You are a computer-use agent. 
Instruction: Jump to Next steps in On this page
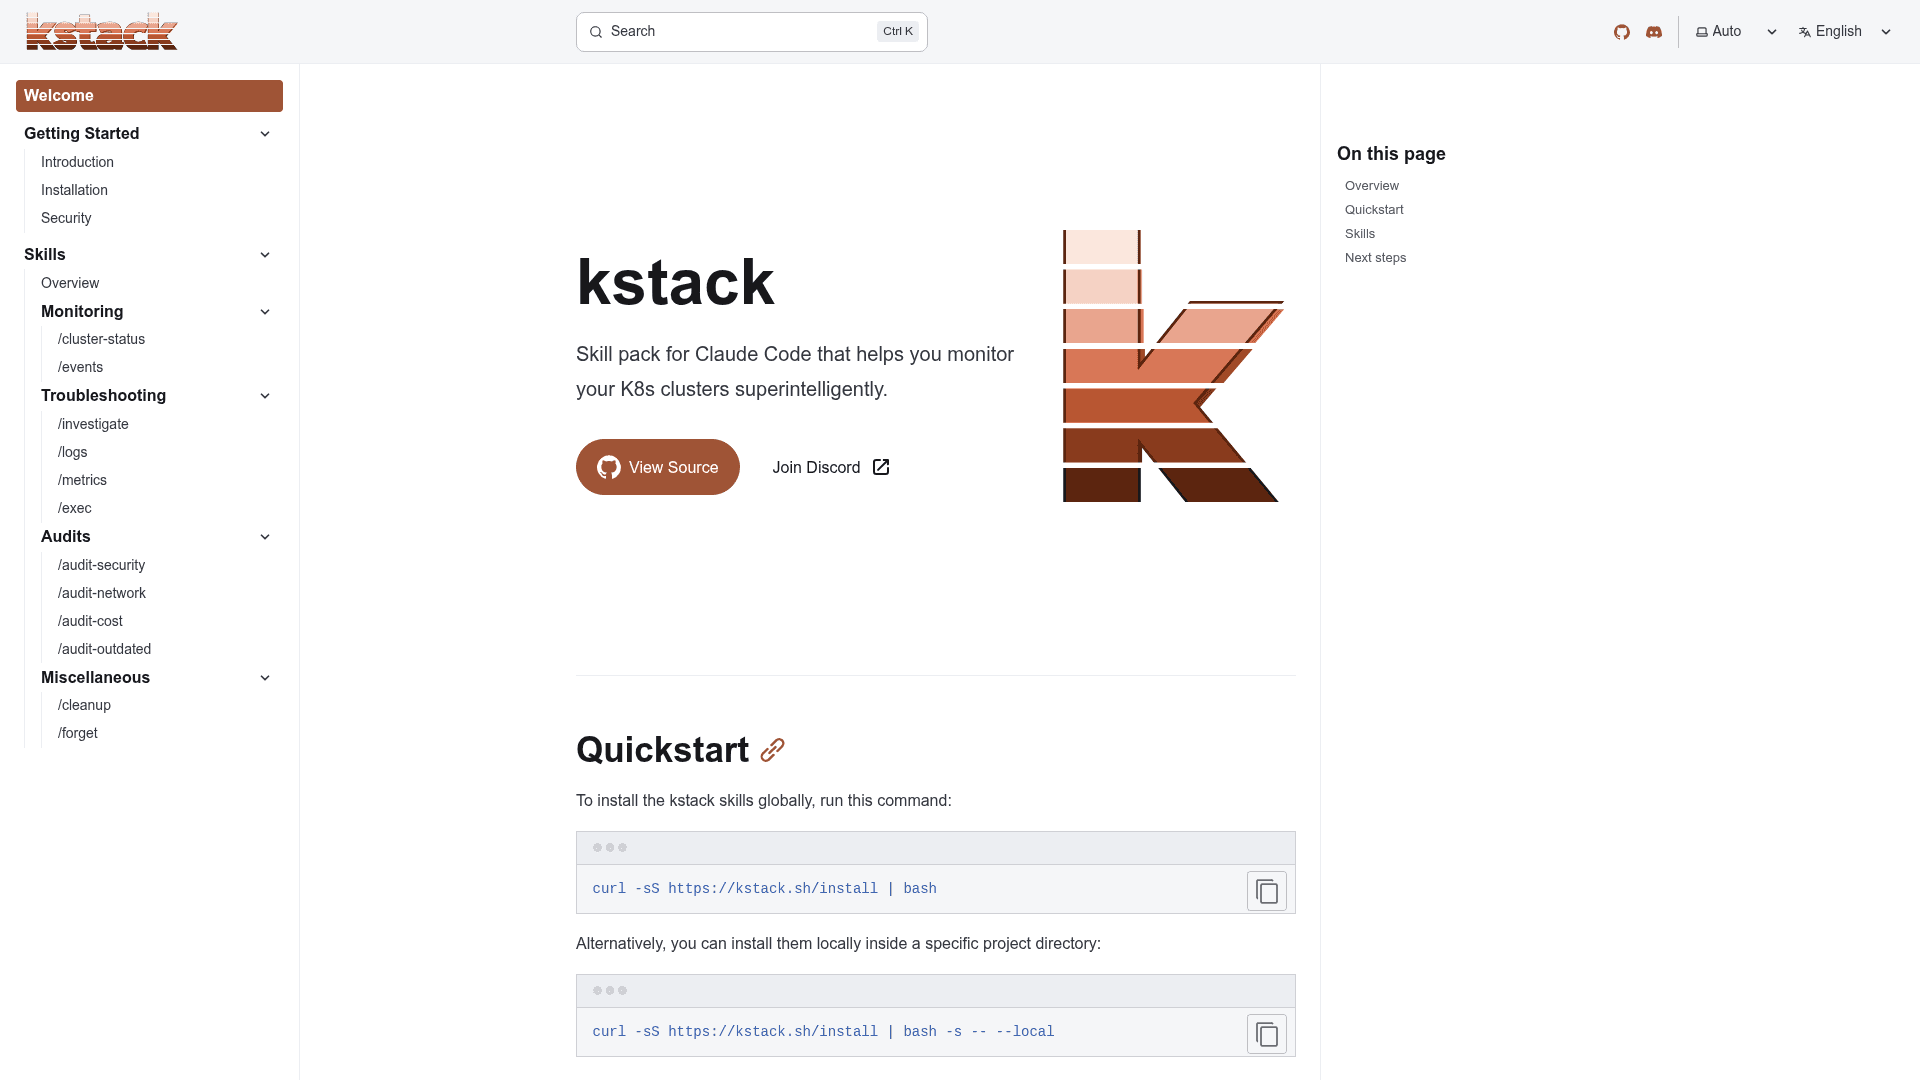[1375, 258]
